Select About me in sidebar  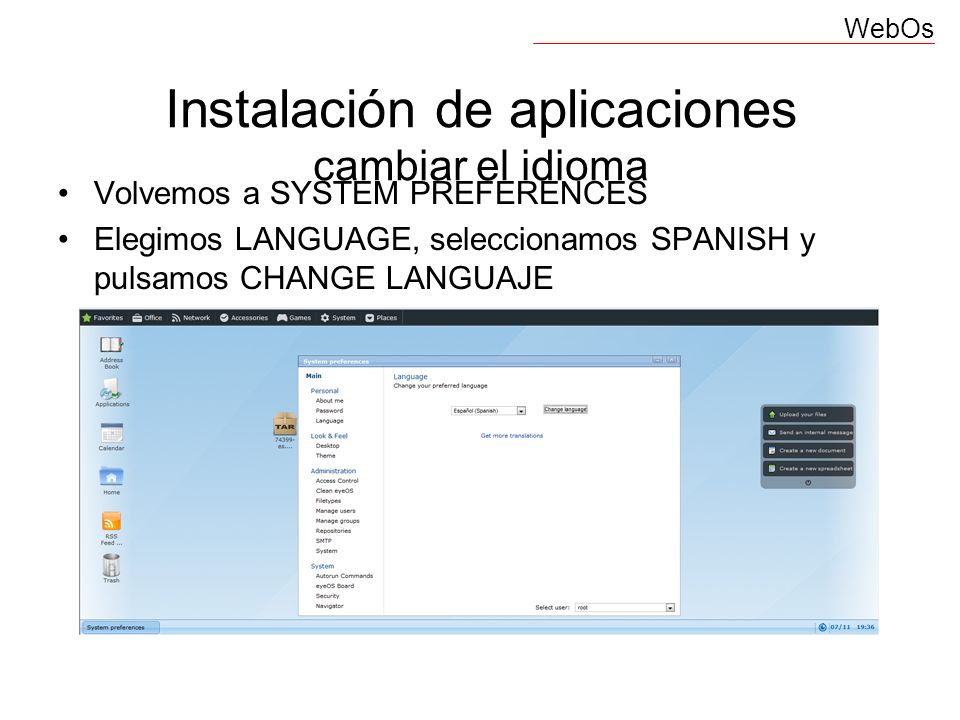[329, 401]
